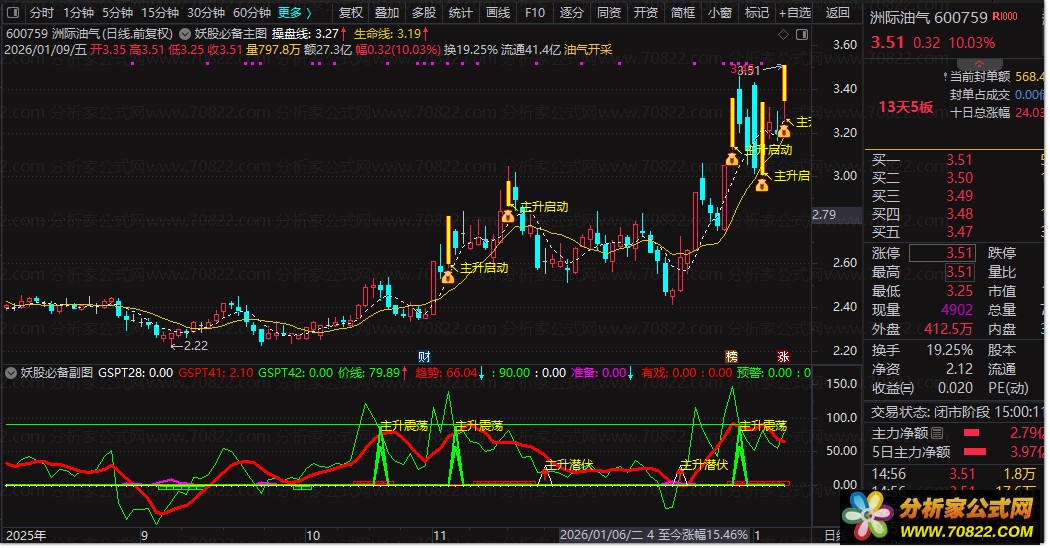Toggle the left sidebar panel icon
The image size is (1050, 548).
[x=12, y=12]
